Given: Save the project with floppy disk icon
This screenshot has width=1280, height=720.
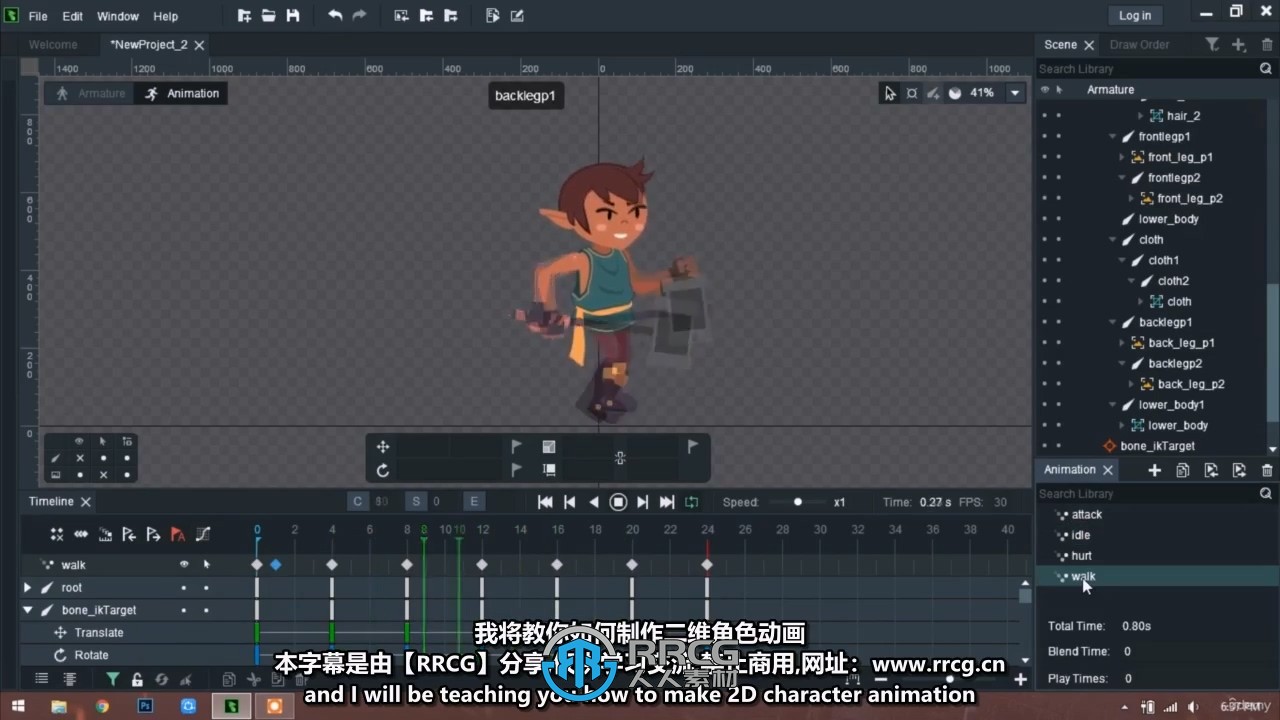Looking at the screenshot, I should 293,15.
